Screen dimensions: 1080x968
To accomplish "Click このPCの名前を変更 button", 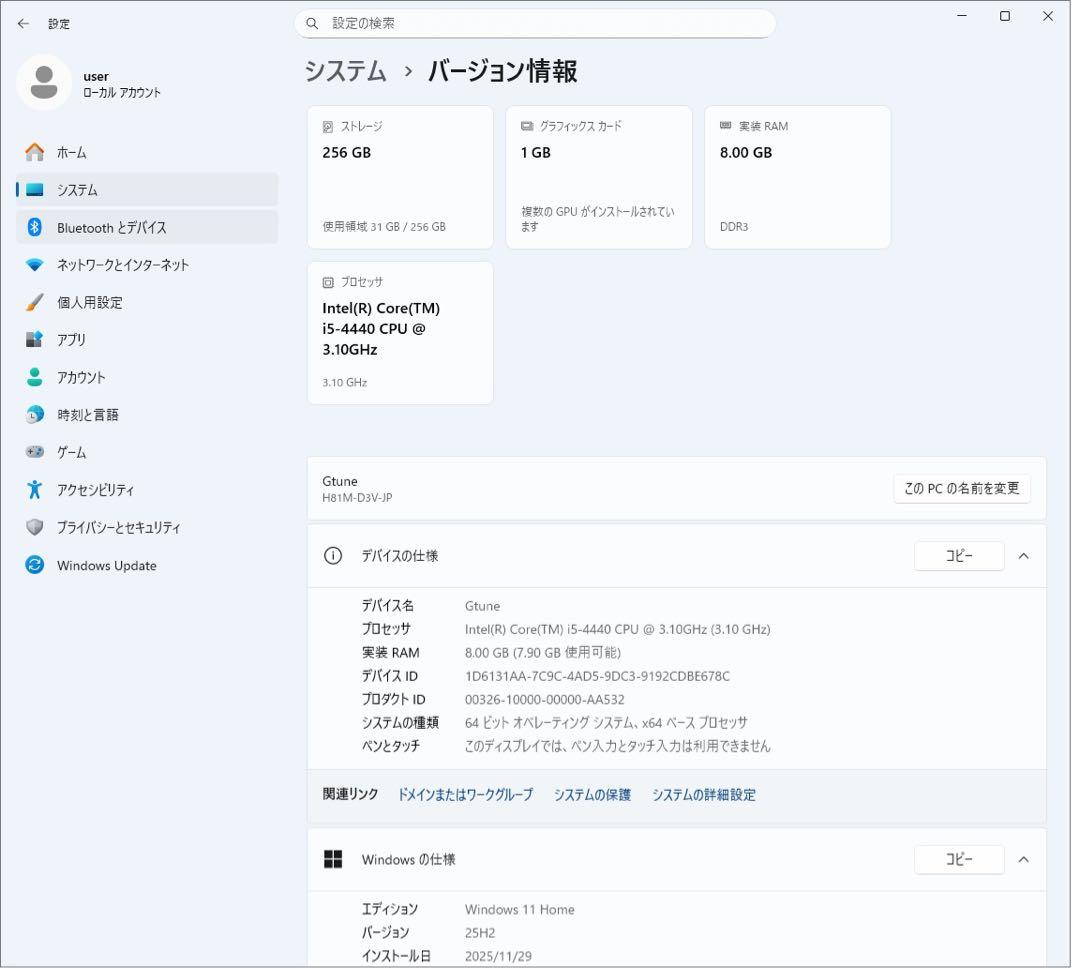I will tap(961, 489).
